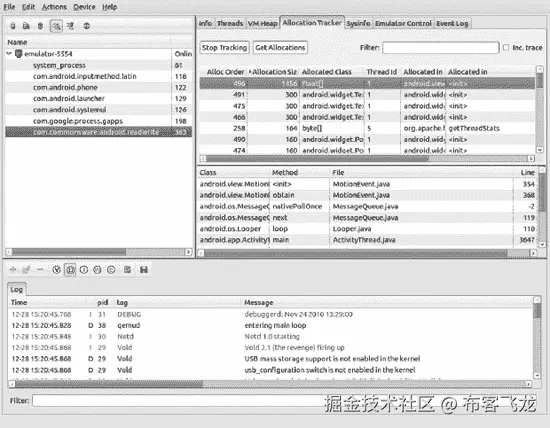Click the Export log save icon
550x428 pixels.
point(144,269)
